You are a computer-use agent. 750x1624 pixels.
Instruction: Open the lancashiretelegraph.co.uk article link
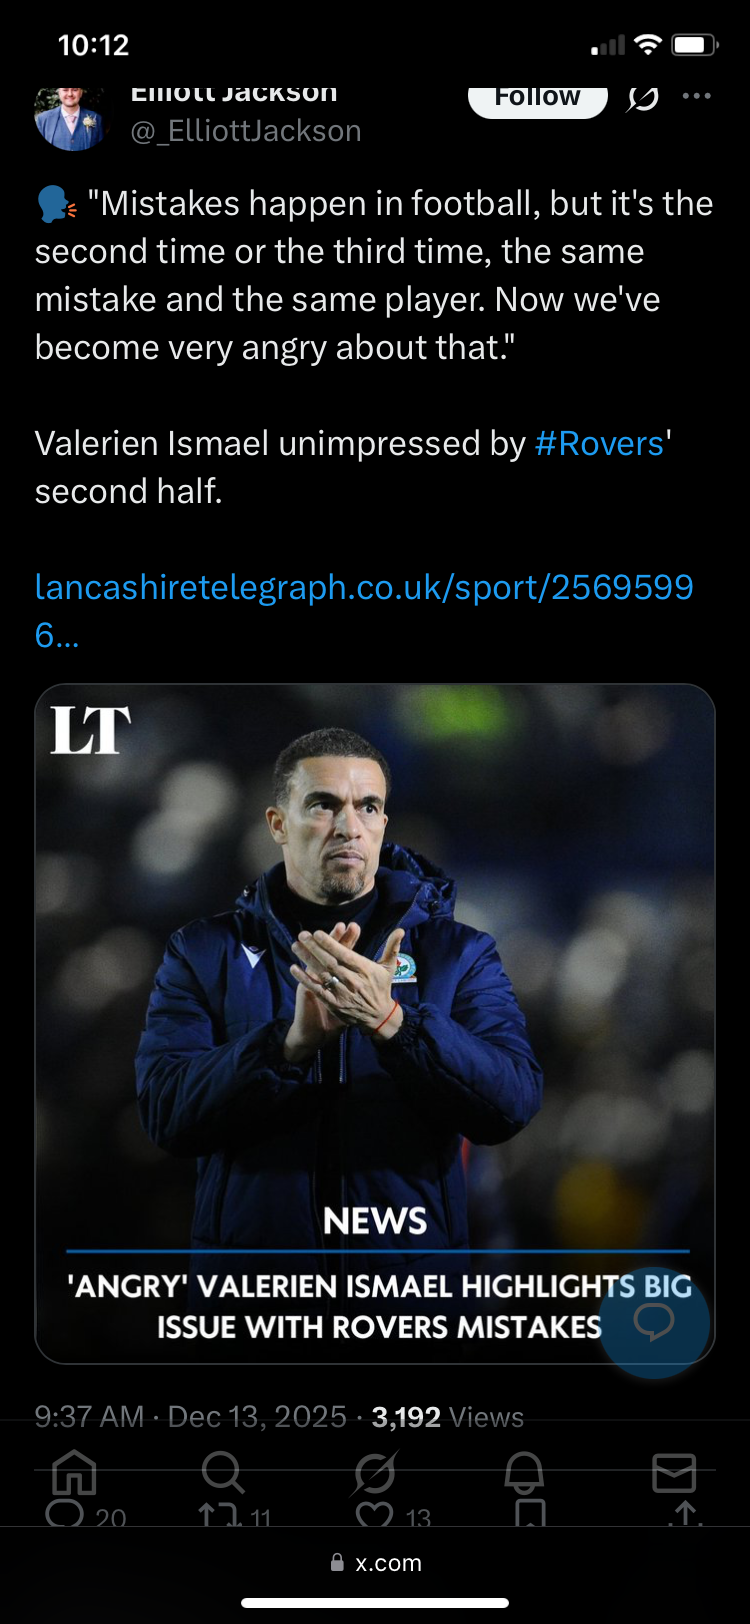[x=363, y=588]
